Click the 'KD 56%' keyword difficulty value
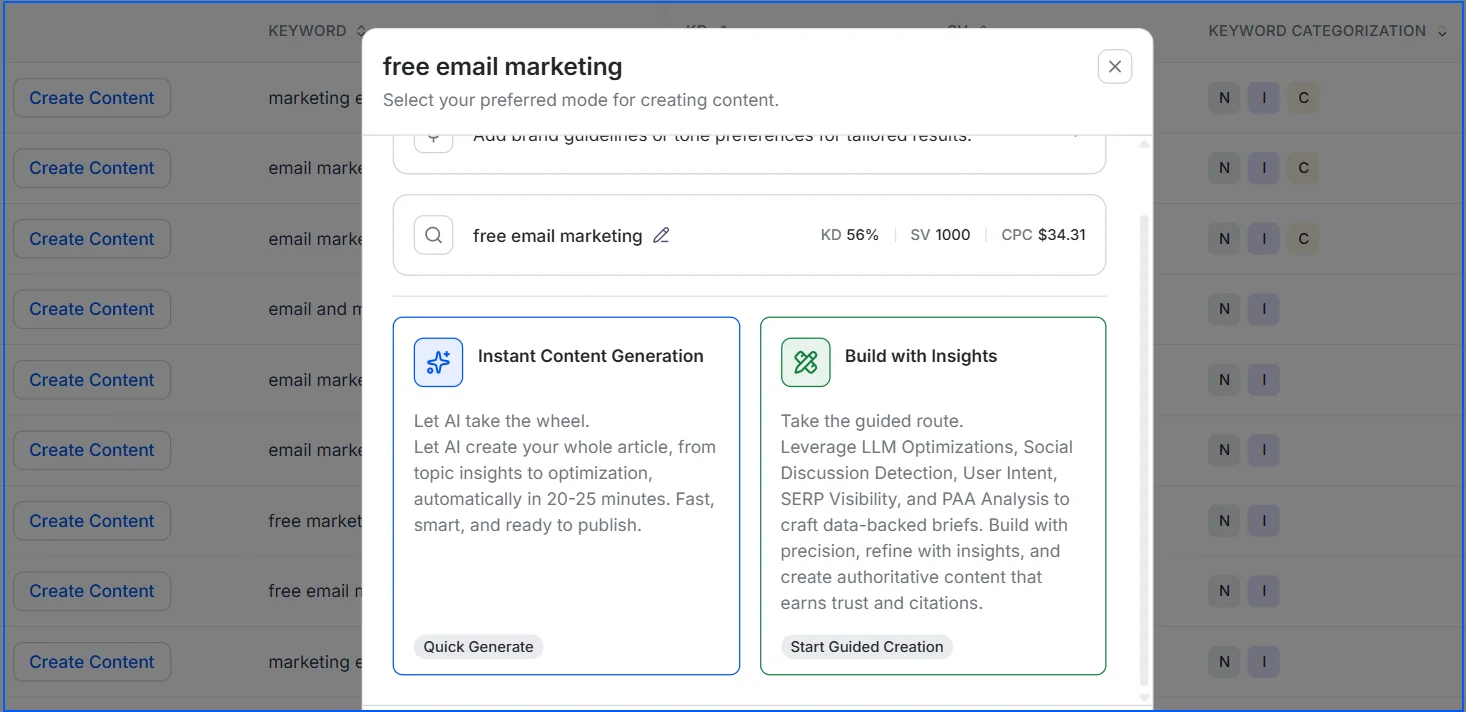Viewport: 1466px width, 712px height. tap(849, 235)
